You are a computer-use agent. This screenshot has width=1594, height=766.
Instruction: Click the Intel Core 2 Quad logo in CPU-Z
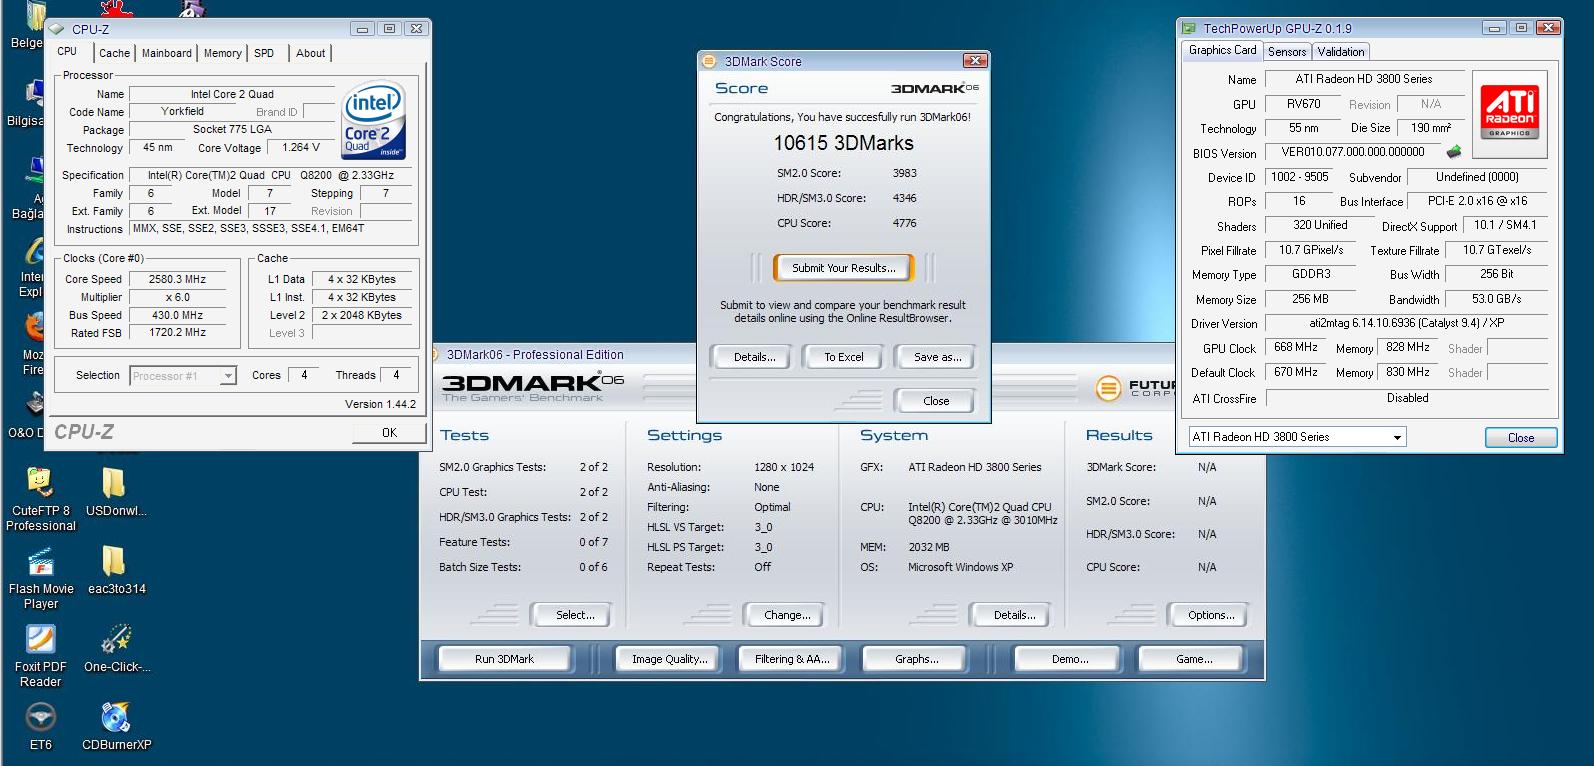pyautogui.click(x=372, y=120)
